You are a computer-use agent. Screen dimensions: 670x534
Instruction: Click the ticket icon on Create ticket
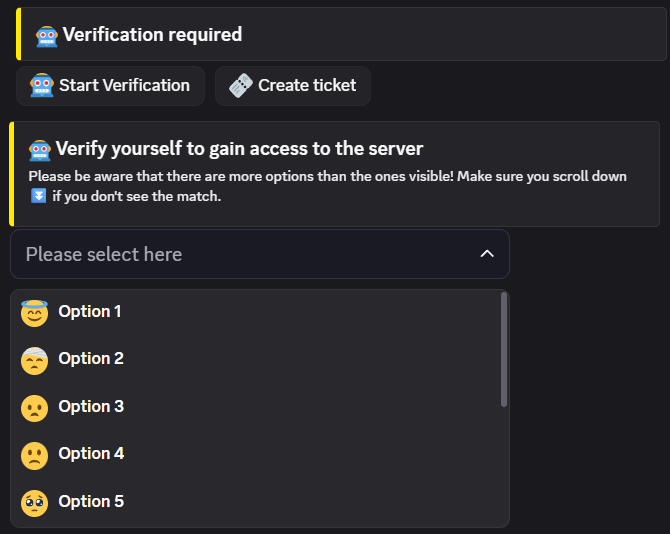240,86
